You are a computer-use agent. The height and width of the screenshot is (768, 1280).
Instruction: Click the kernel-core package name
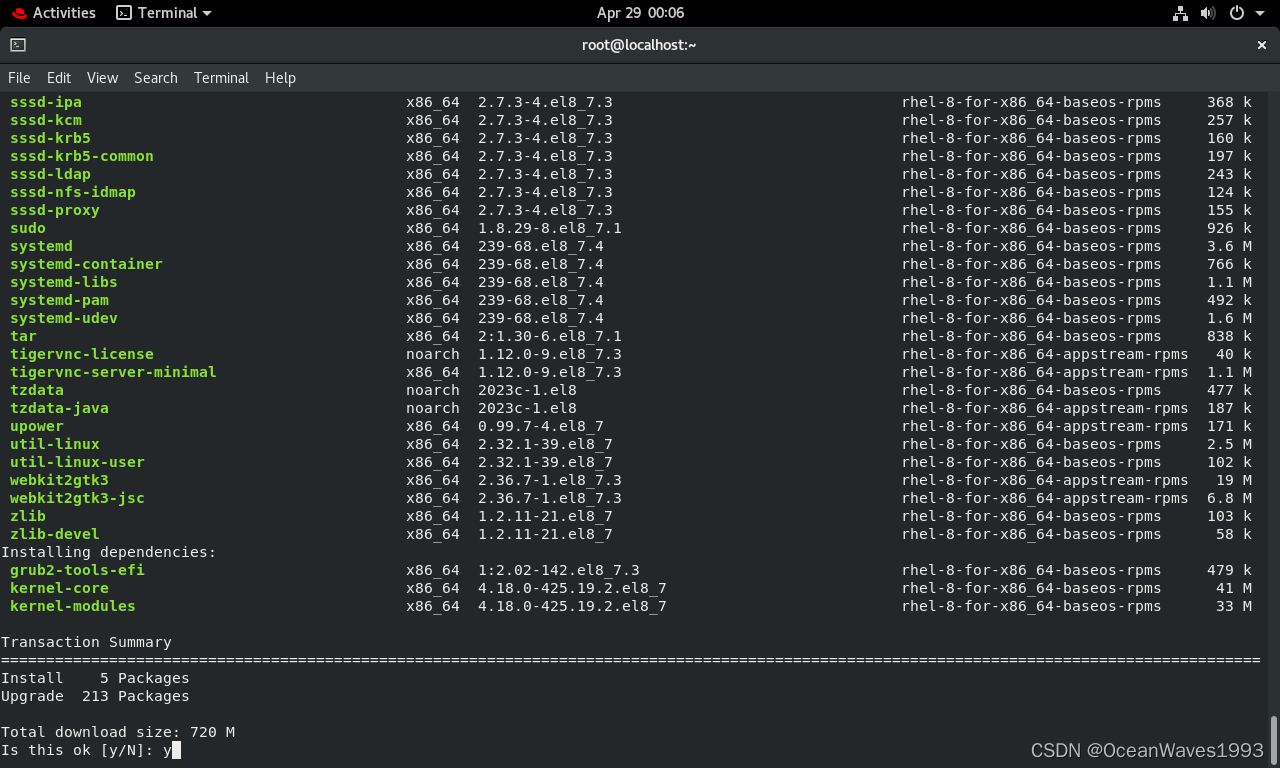(59, 588)
